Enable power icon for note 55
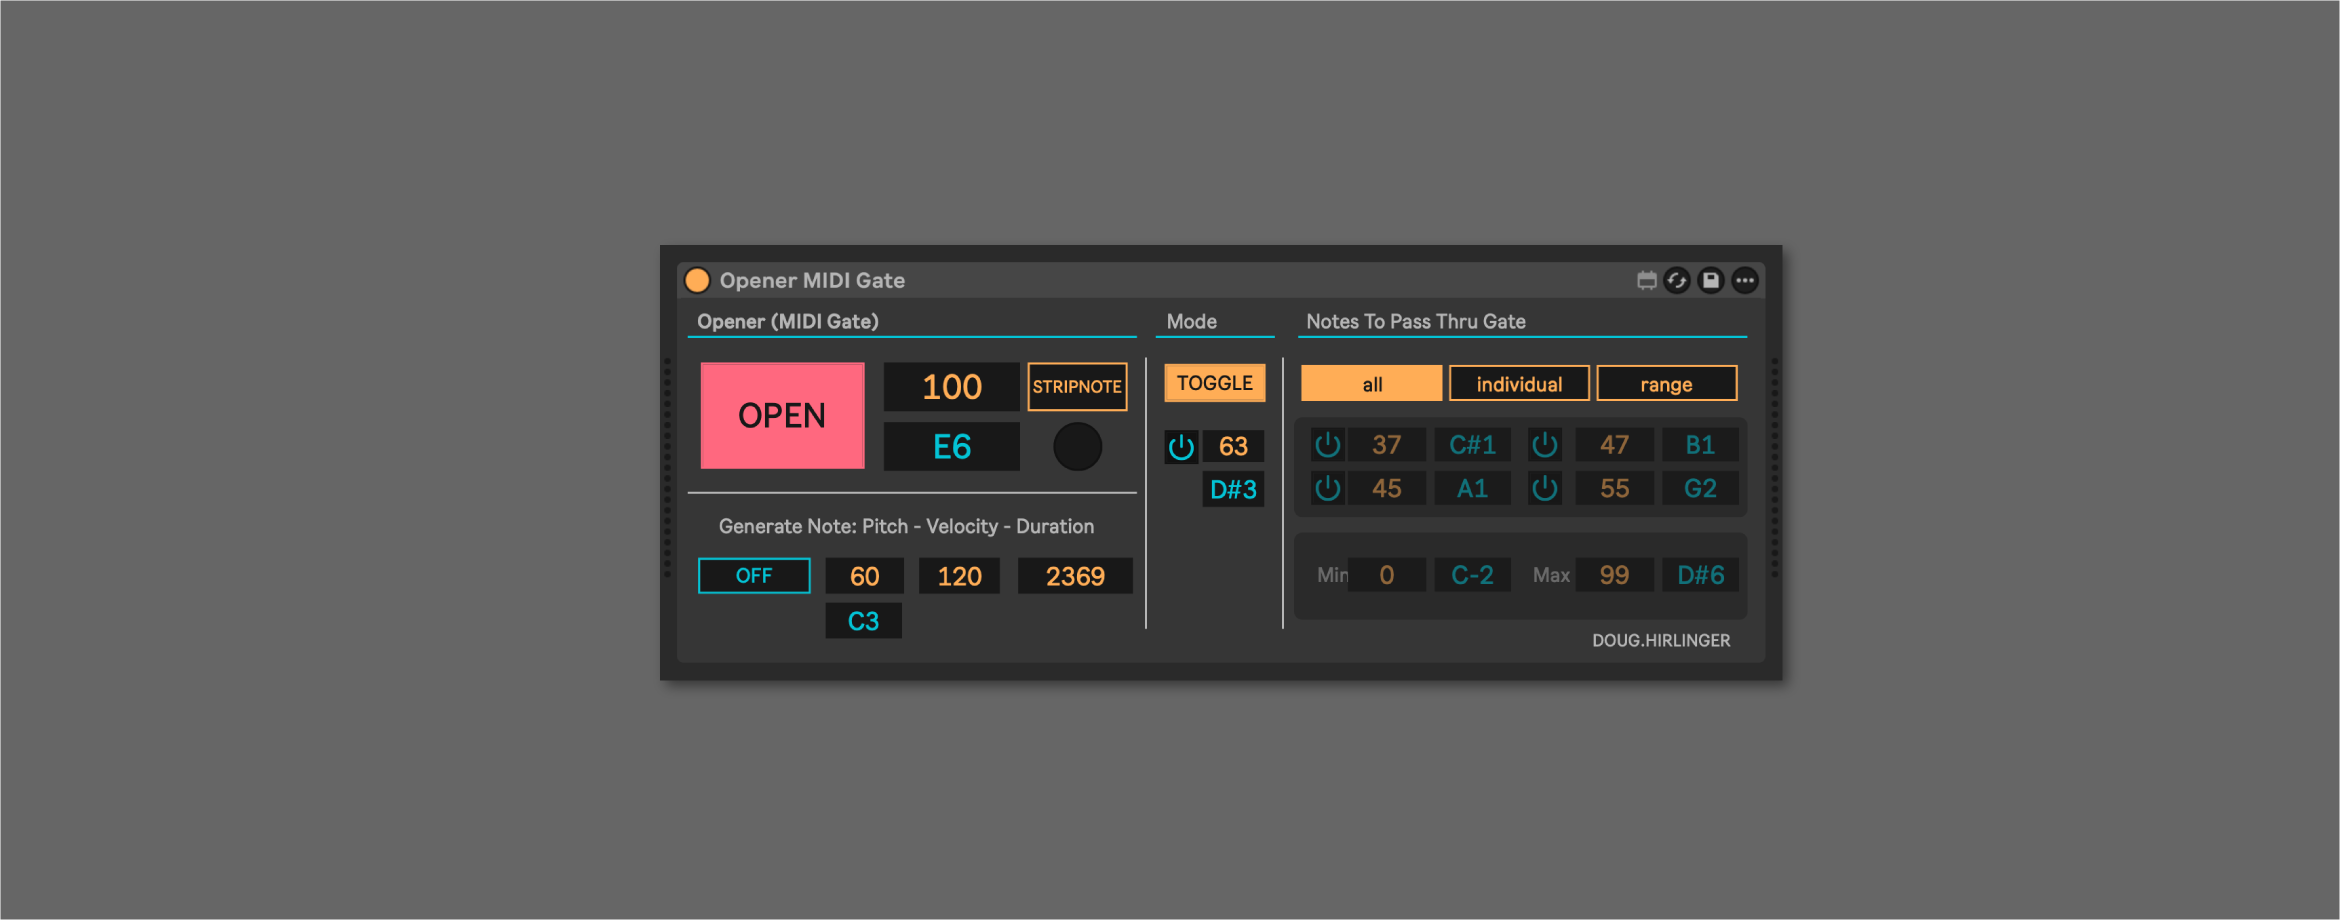Screen dimensions: 2340x920 point(1545,489)
